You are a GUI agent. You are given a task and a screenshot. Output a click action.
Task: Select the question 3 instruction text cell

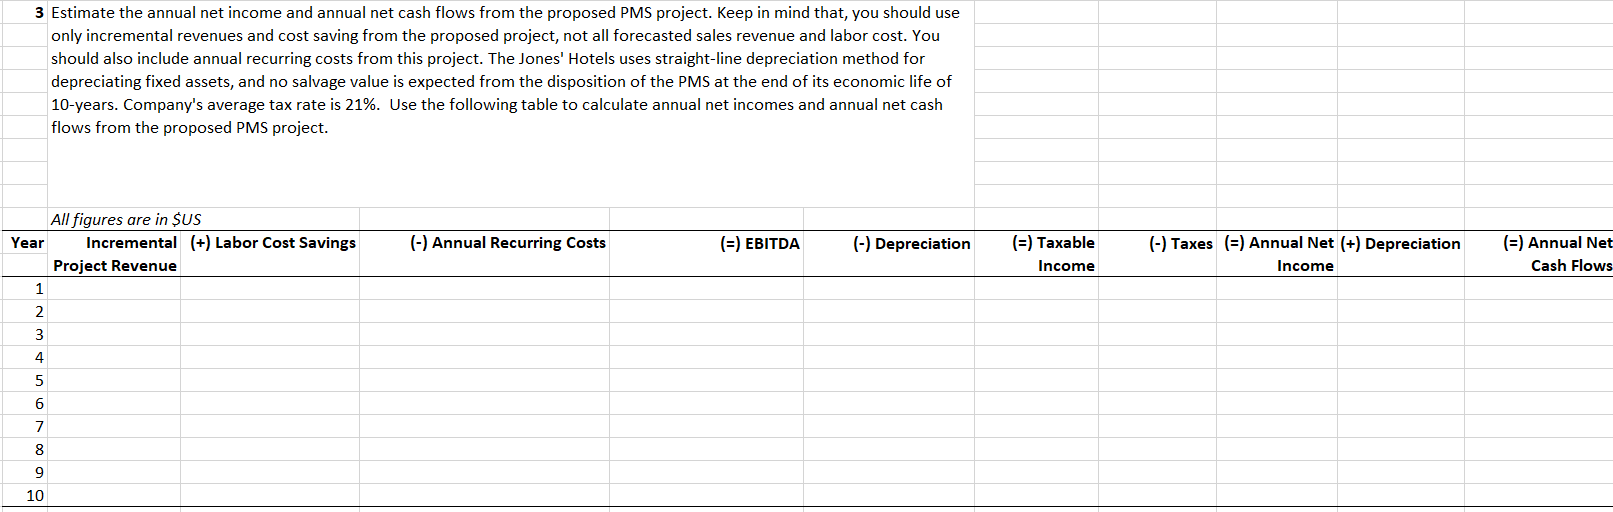click(511, 104)
